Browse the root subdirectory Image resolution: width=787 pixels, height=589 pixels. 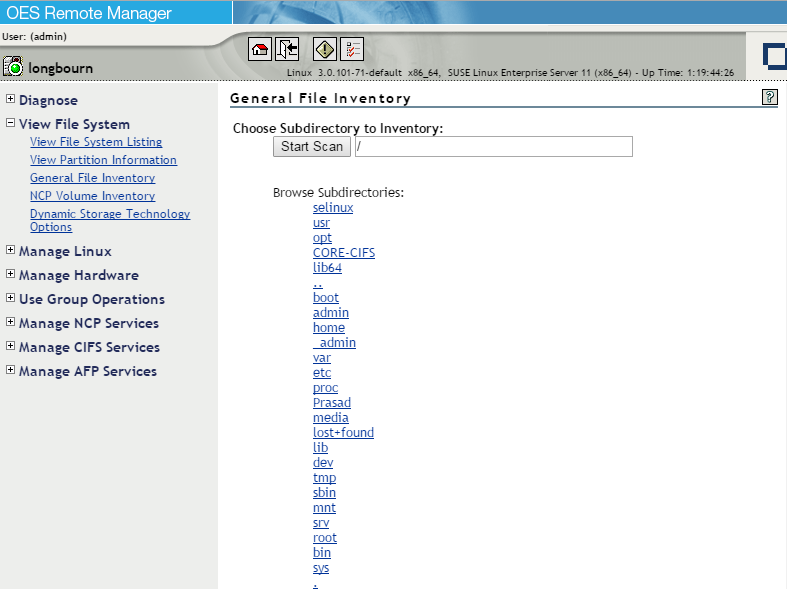[325, 538]
